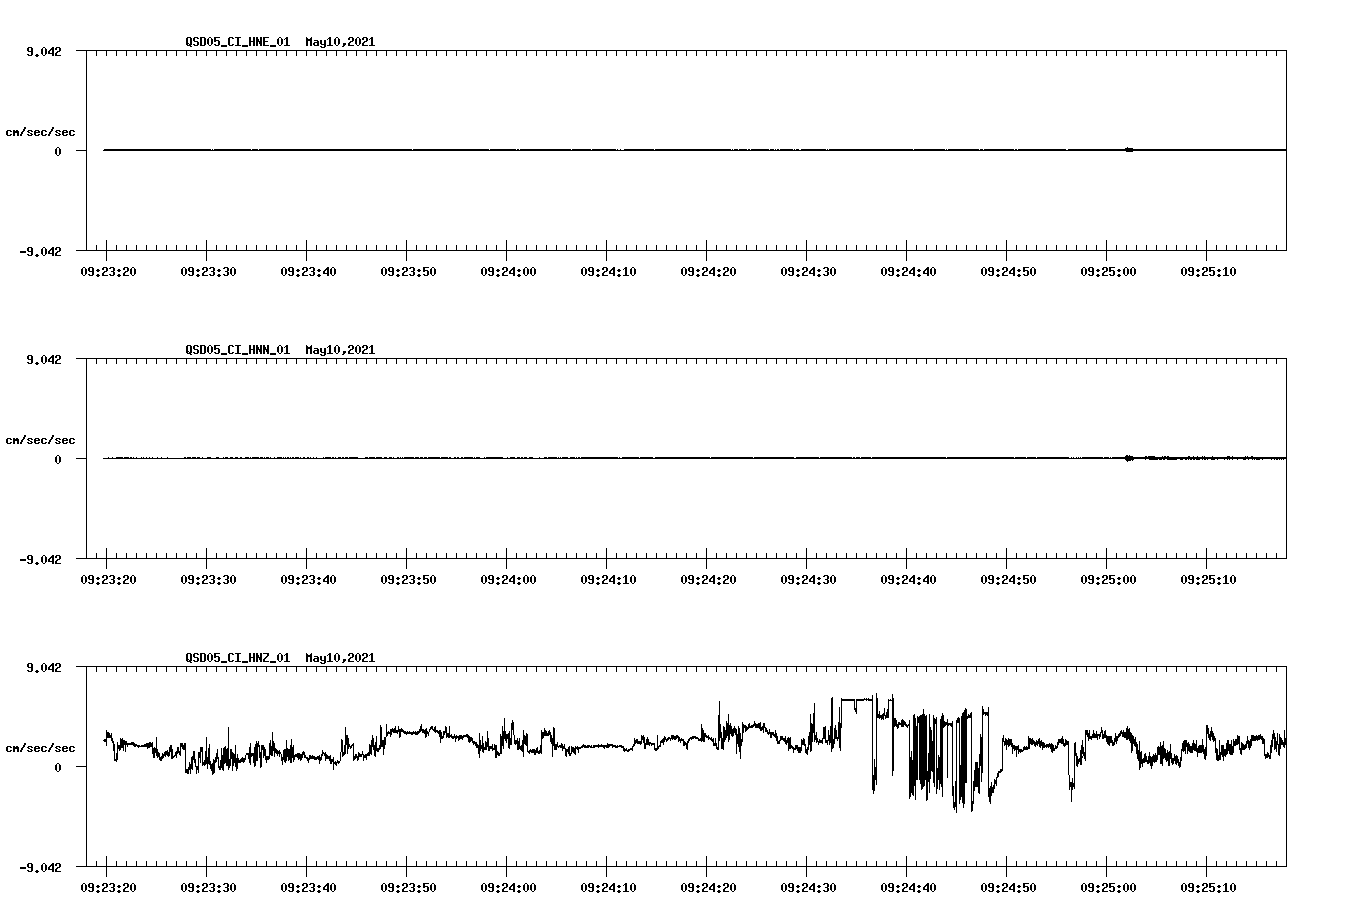This screenshot has height=924, width=1358.
Task: Click the May10,2021 date label on top plot
Action: 340,42
